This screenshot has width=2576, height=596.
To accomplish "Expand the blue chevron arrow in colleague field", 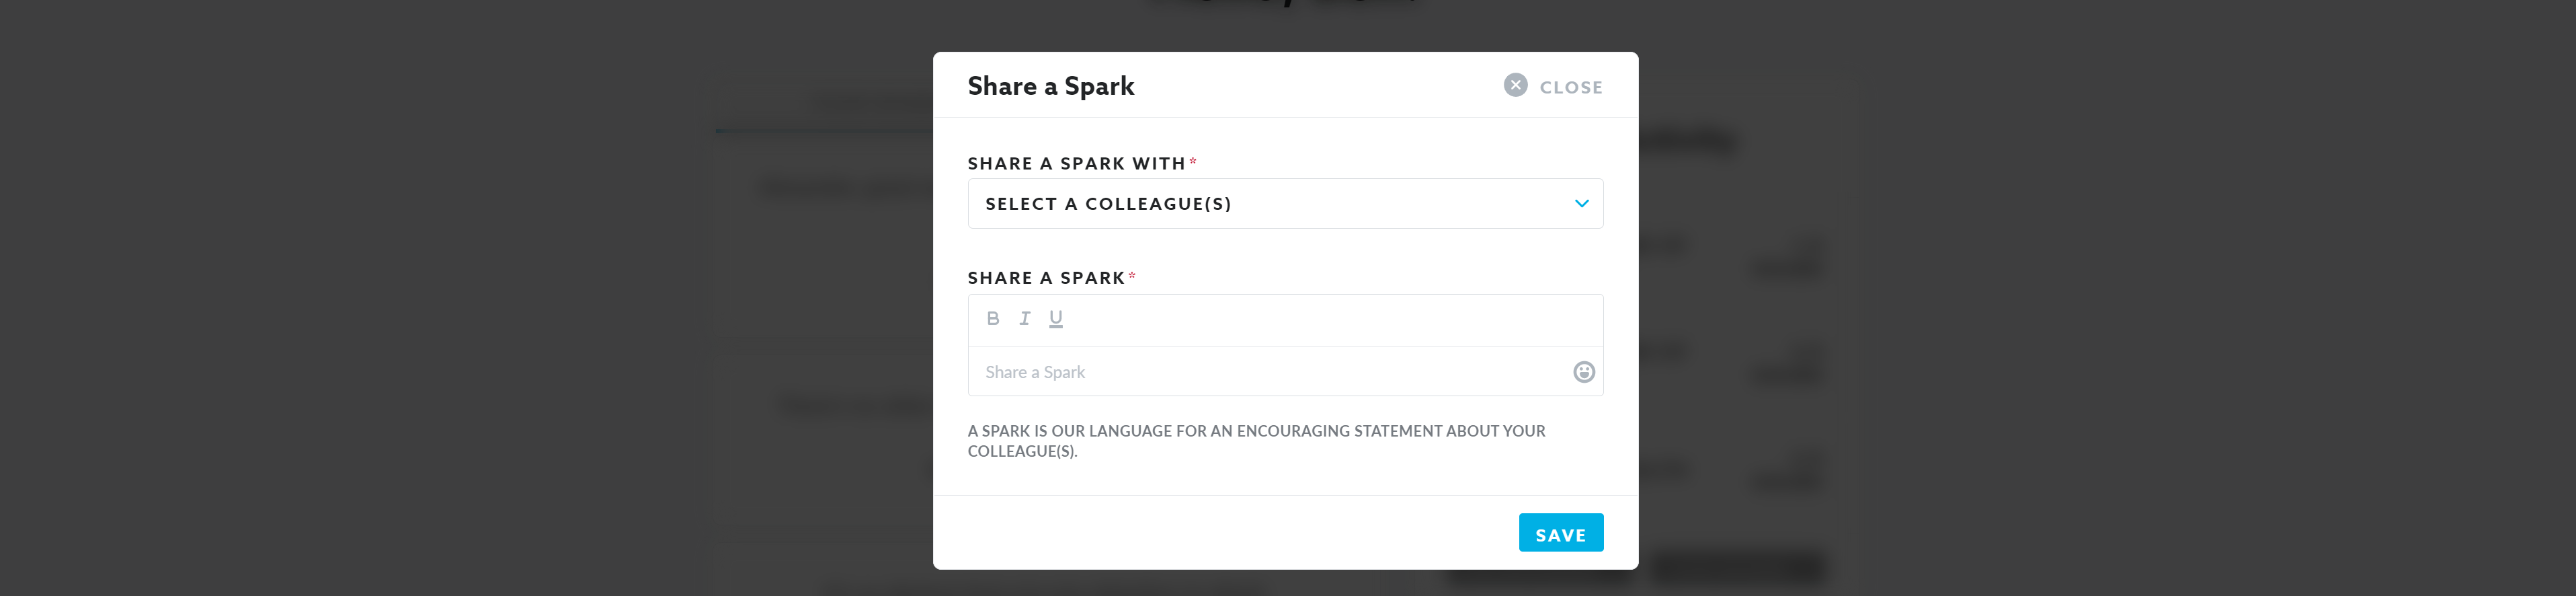I will point(1581,204).
